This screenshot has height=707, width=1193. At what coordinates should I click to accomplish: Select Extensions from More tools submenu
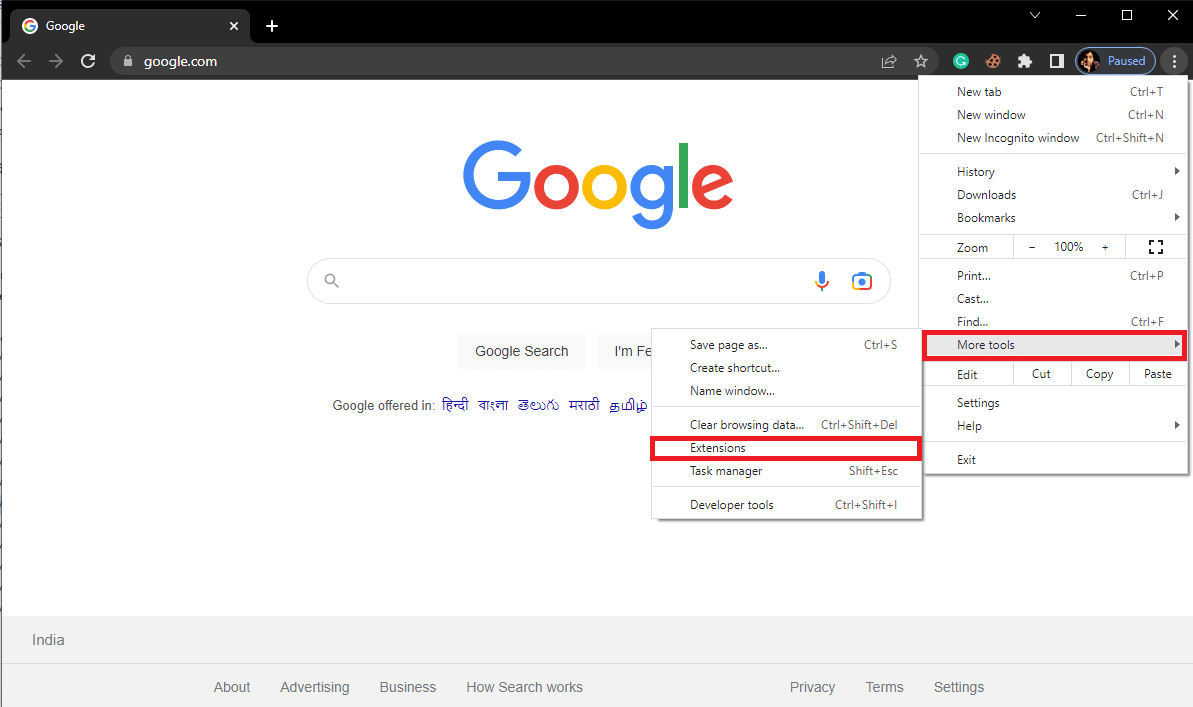click(718, 448)
